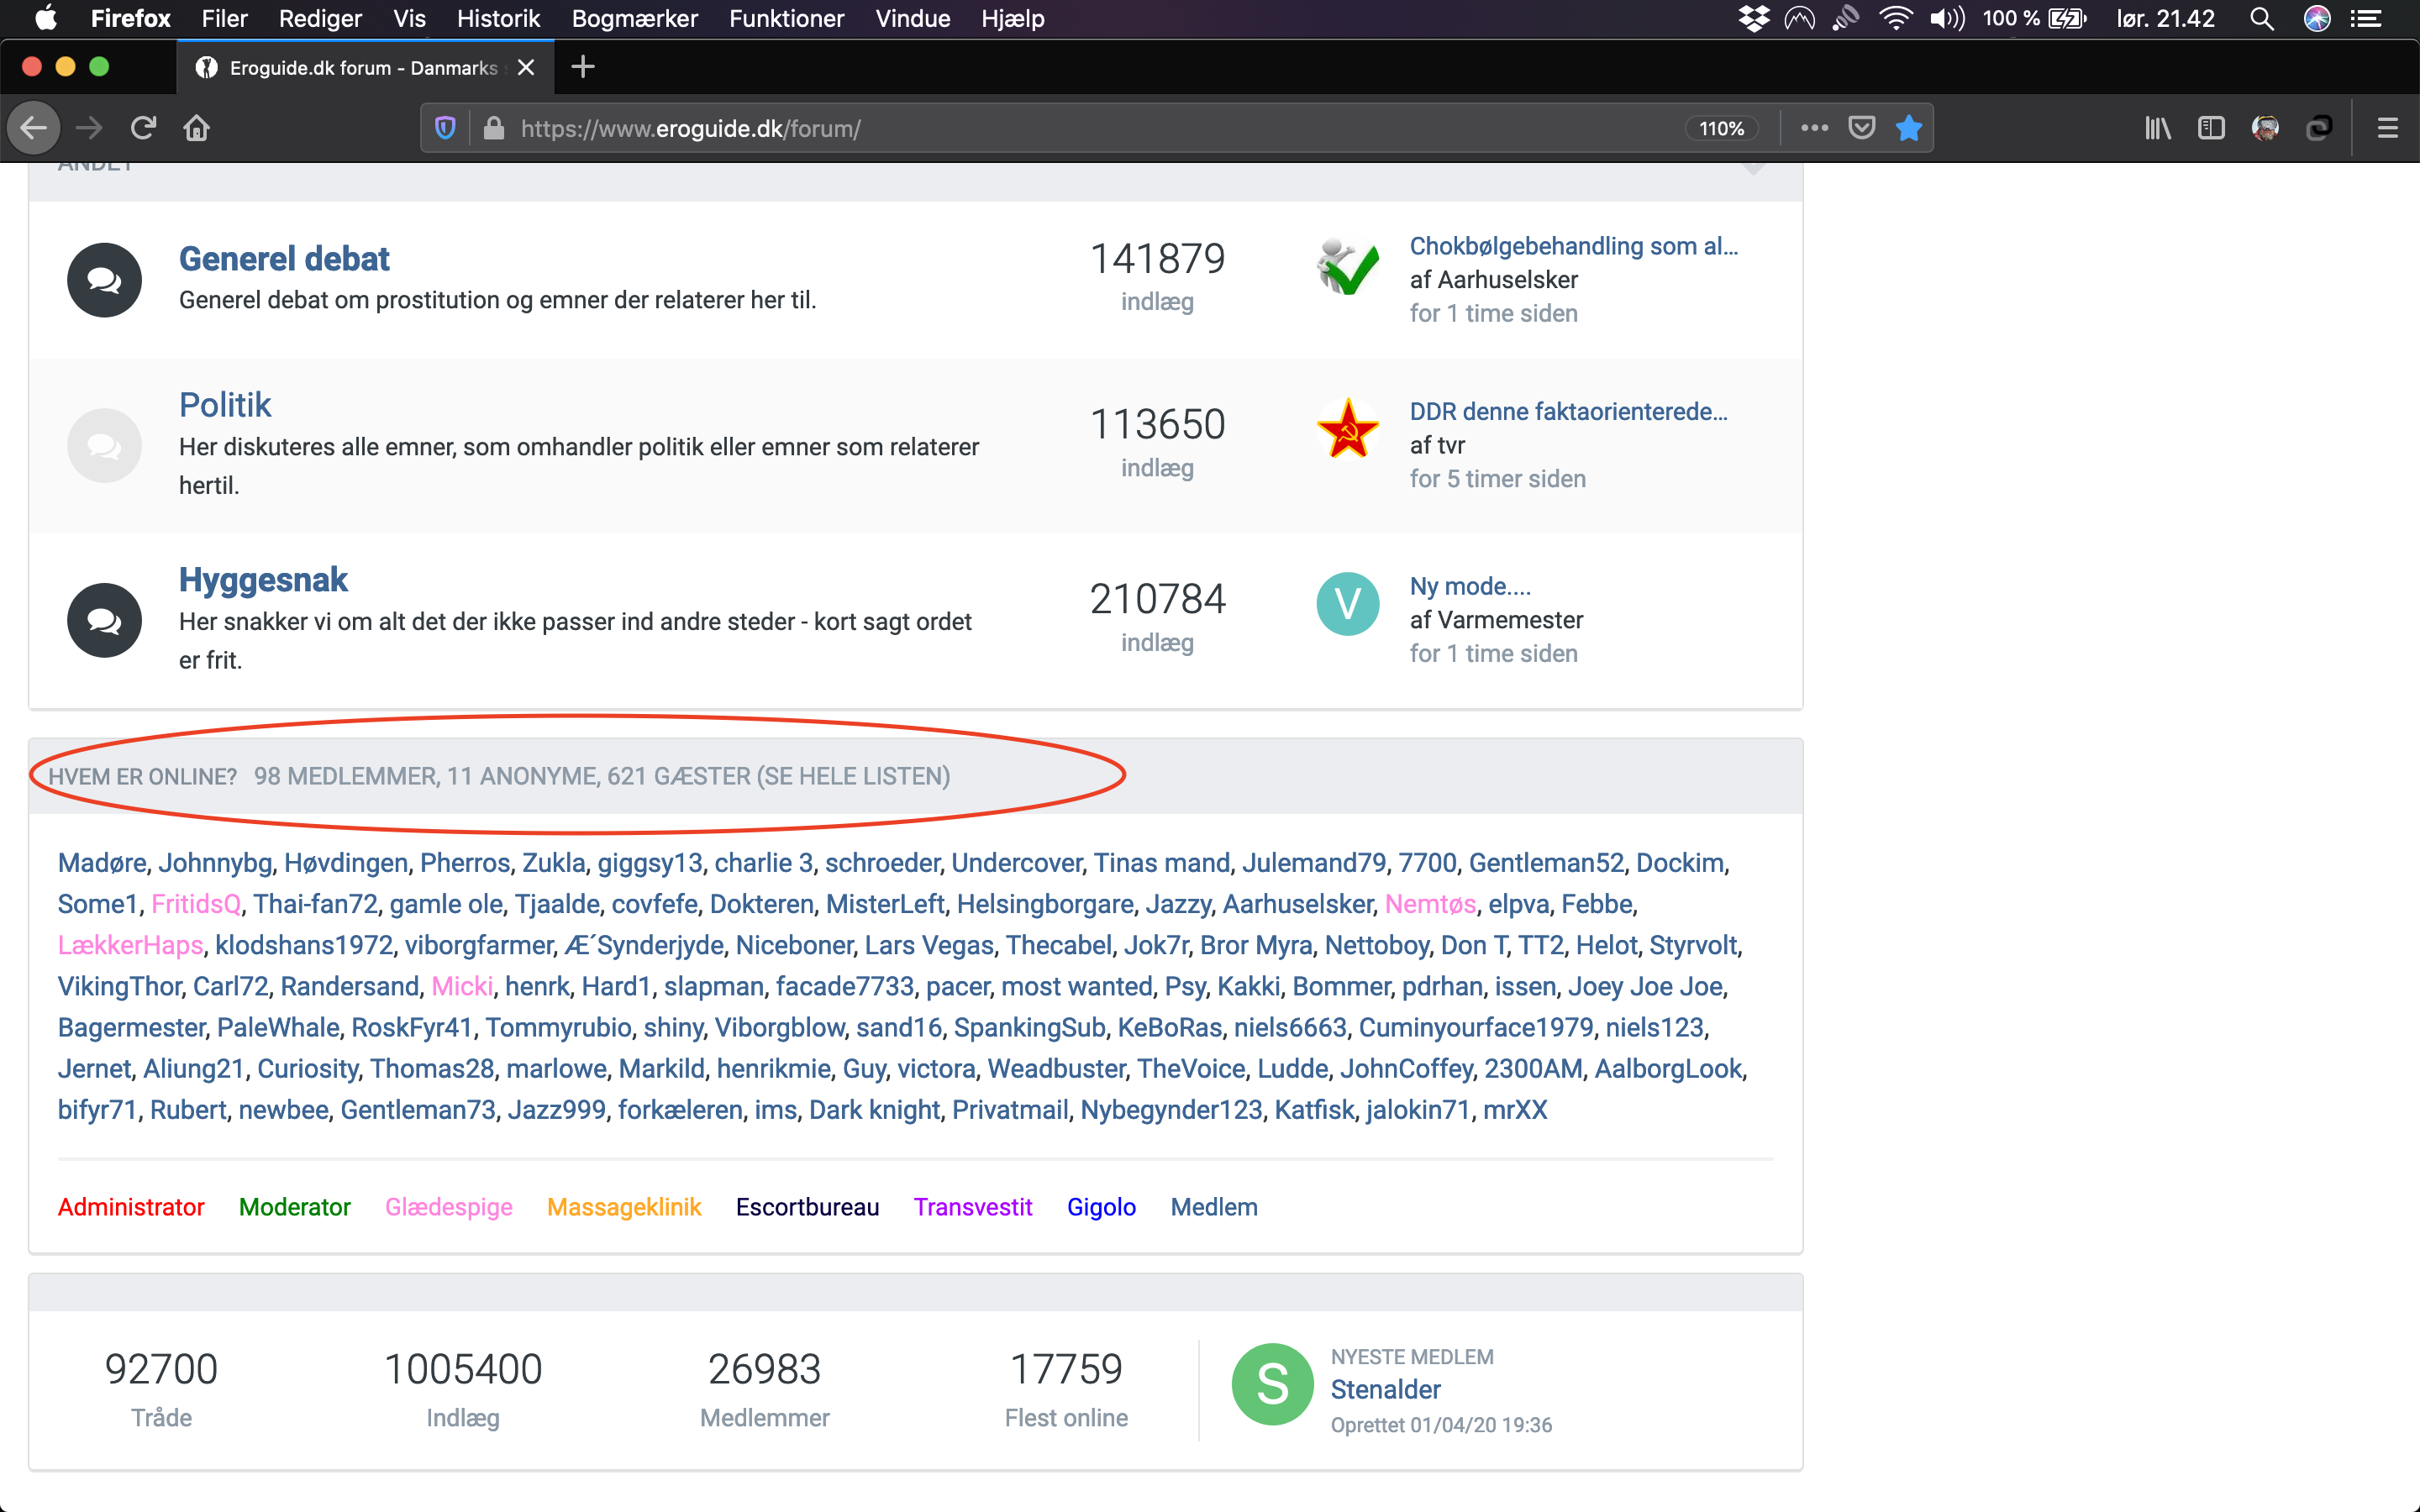Image resolution: width=2420 pixels, height=1512 pixels.
Task: Open the Firefox hamburger menu
Action: pyautogui.click(x=2388, y=128)
